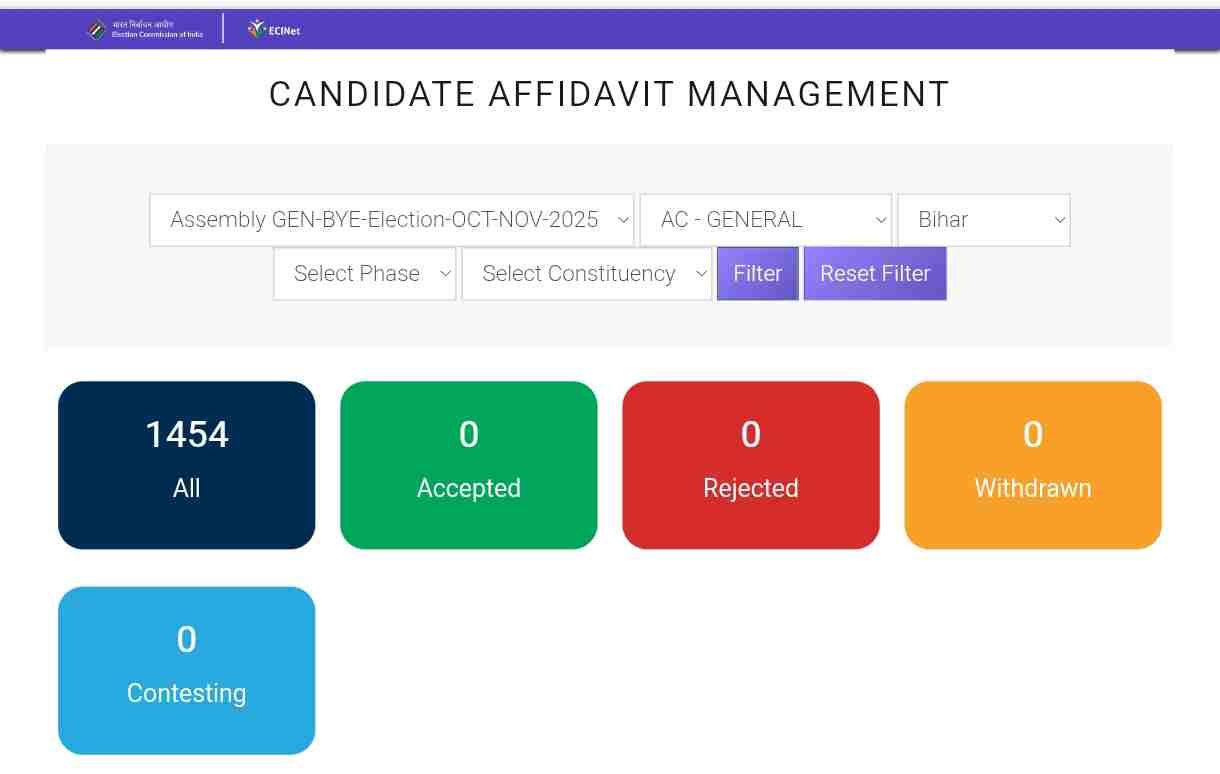Click the chevron arrow on Bihar dropdown

click(1059, 220)
